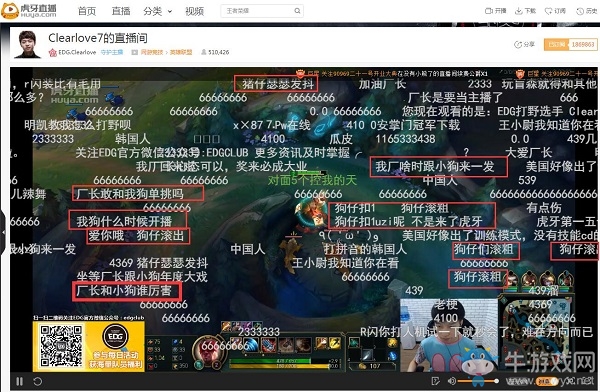Open the 网游竞技 category link

tap(152, 52)
